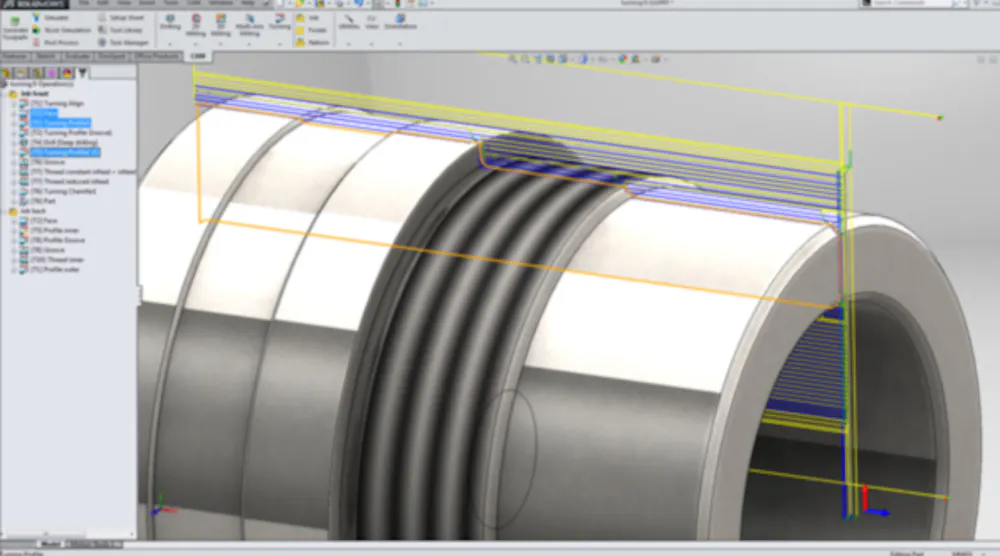Select the Turning Profile (2) highlighted row
The height and width of the screenshot is (556, 1000).
pyautogui.click(x=65, y=152)
